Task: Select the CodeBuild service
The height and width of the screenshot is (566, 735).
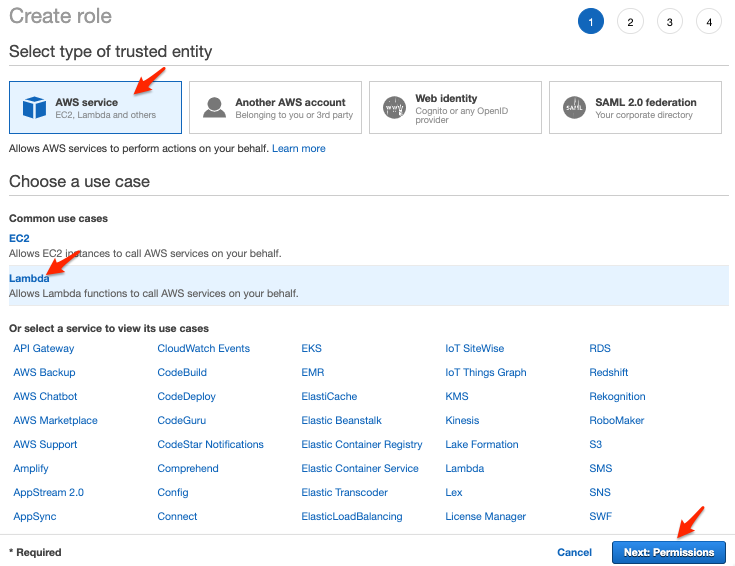Action: pos(182,372)
